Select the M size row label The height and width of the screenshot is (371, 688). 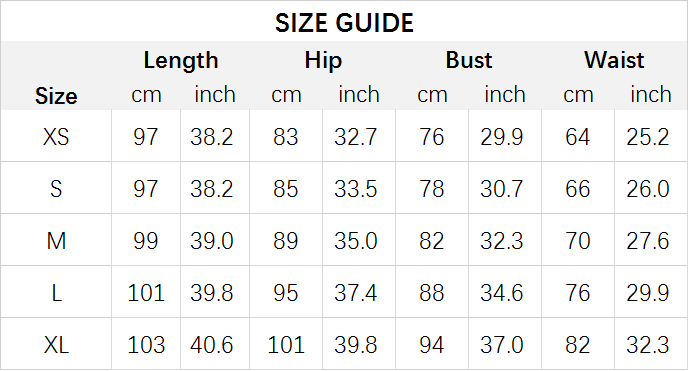tap(56, 241)
